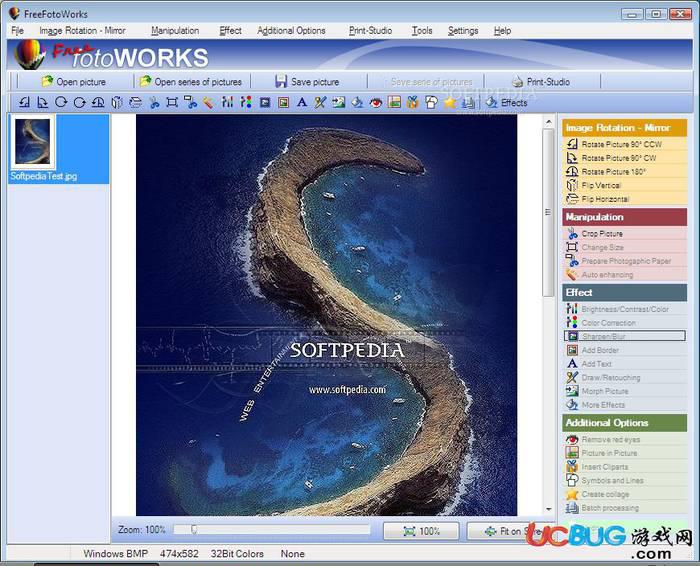Click the Batch Processing toolbar icon
Viewport: 700px width, 566px height.
point(468,103)
